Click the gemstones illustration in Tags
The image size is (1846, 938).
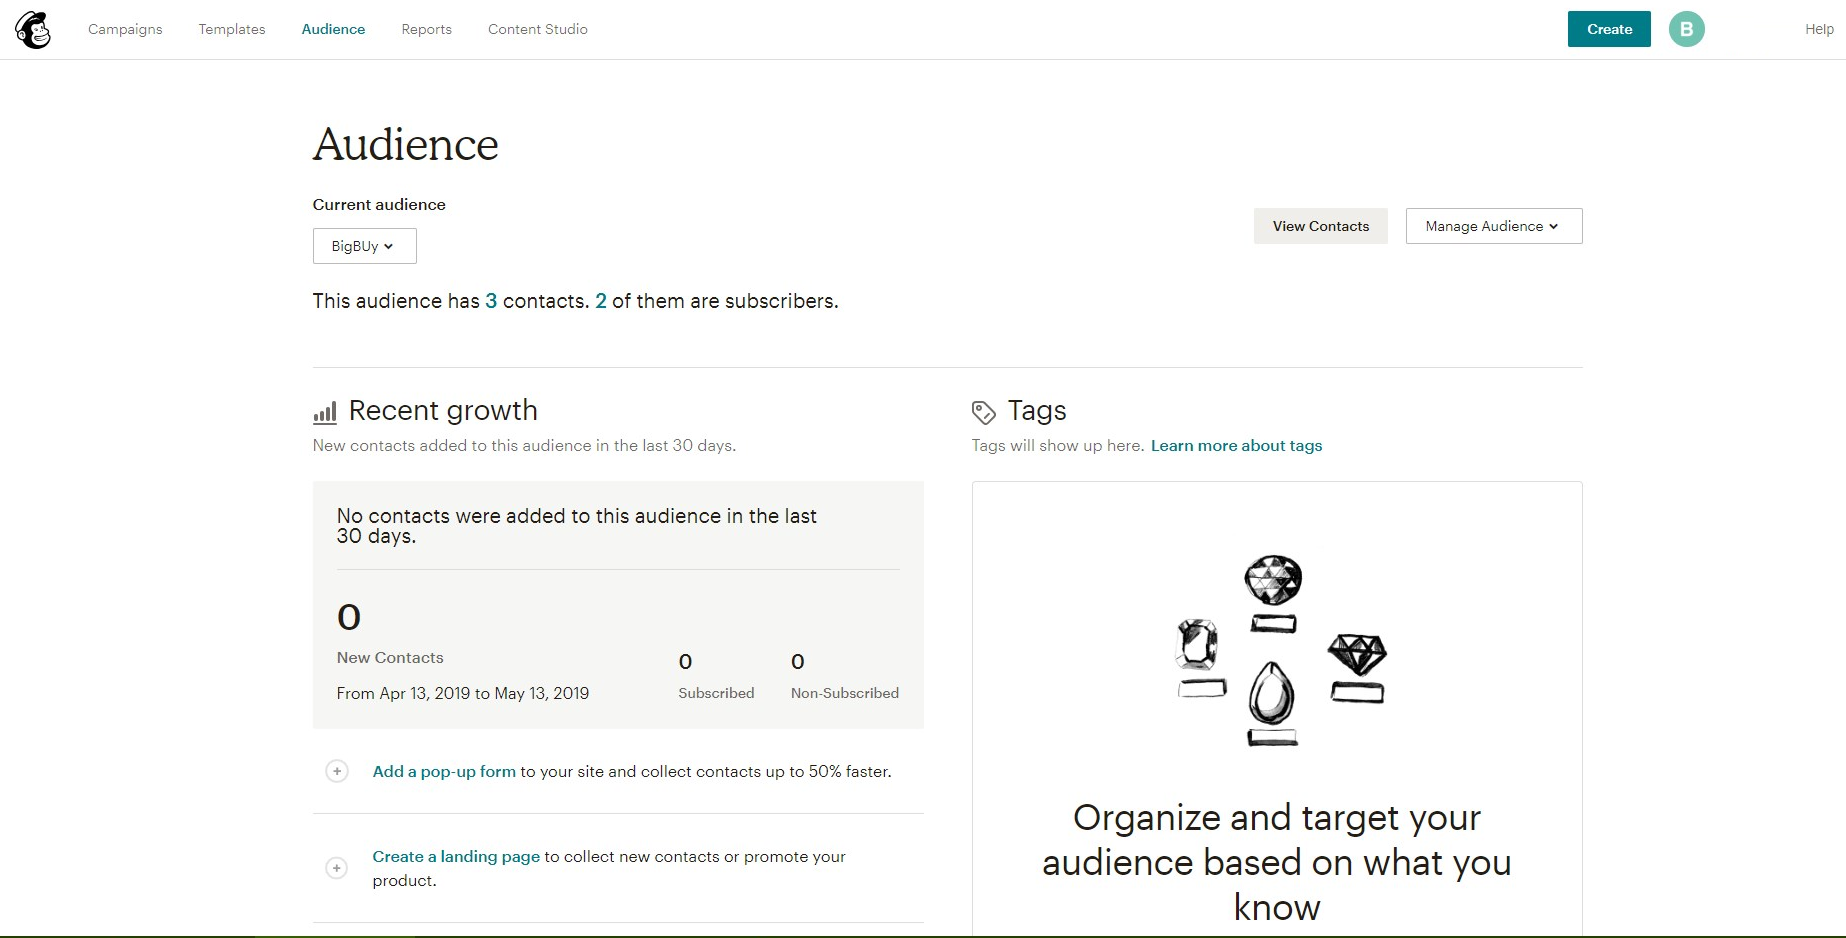pyautogui.click(x=1277, y=650)
